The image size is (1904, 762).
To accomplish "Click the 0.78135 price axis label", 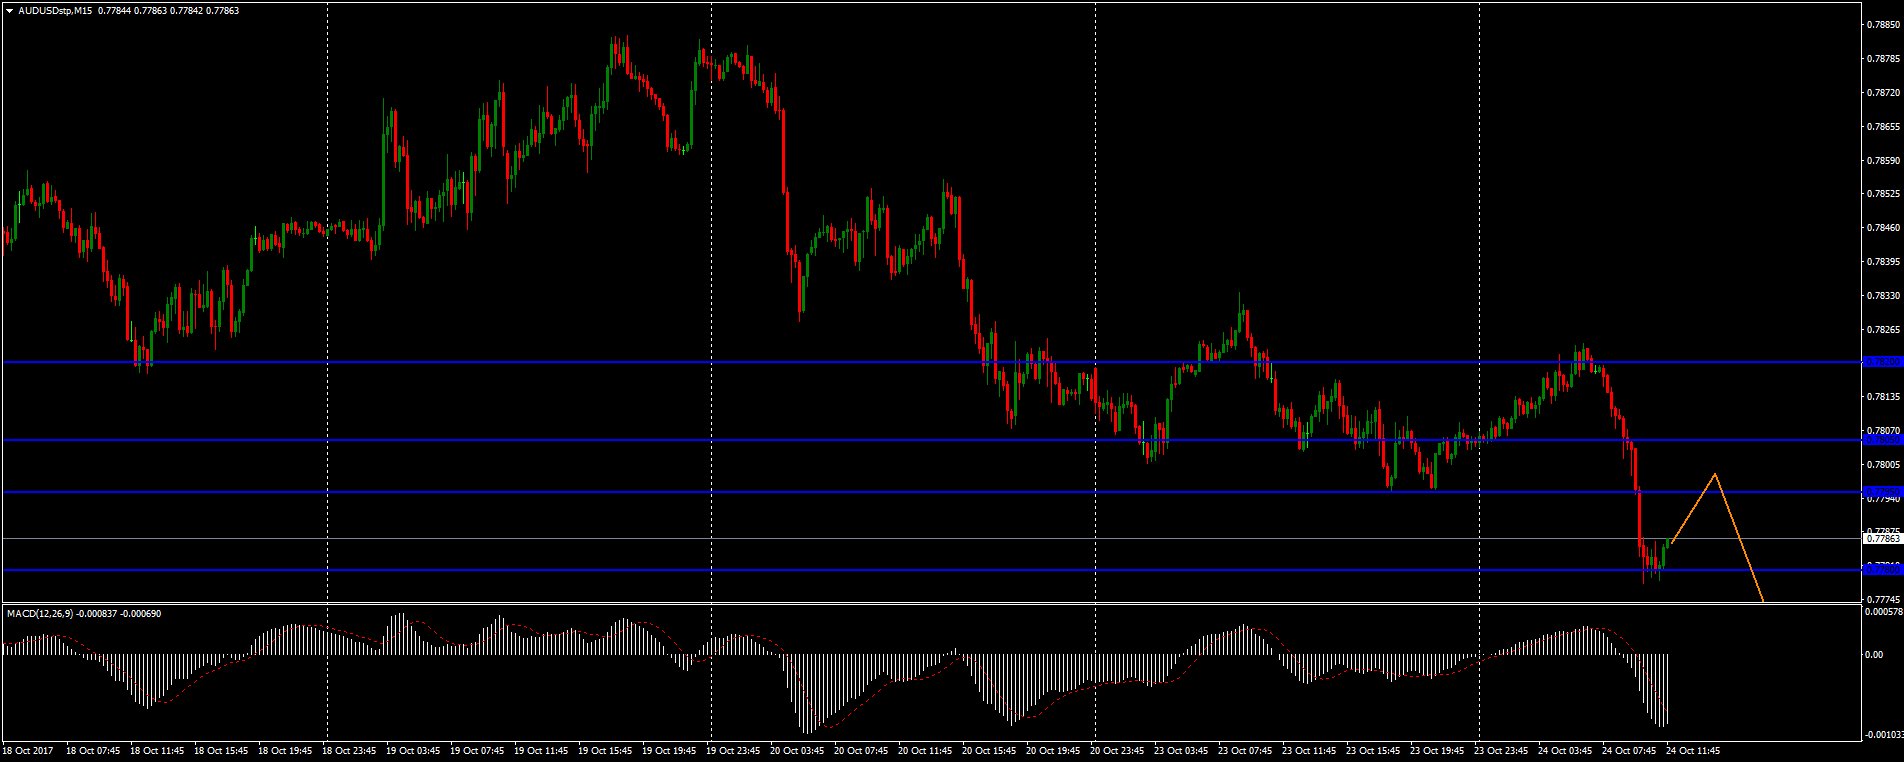I will (1883, 397).
